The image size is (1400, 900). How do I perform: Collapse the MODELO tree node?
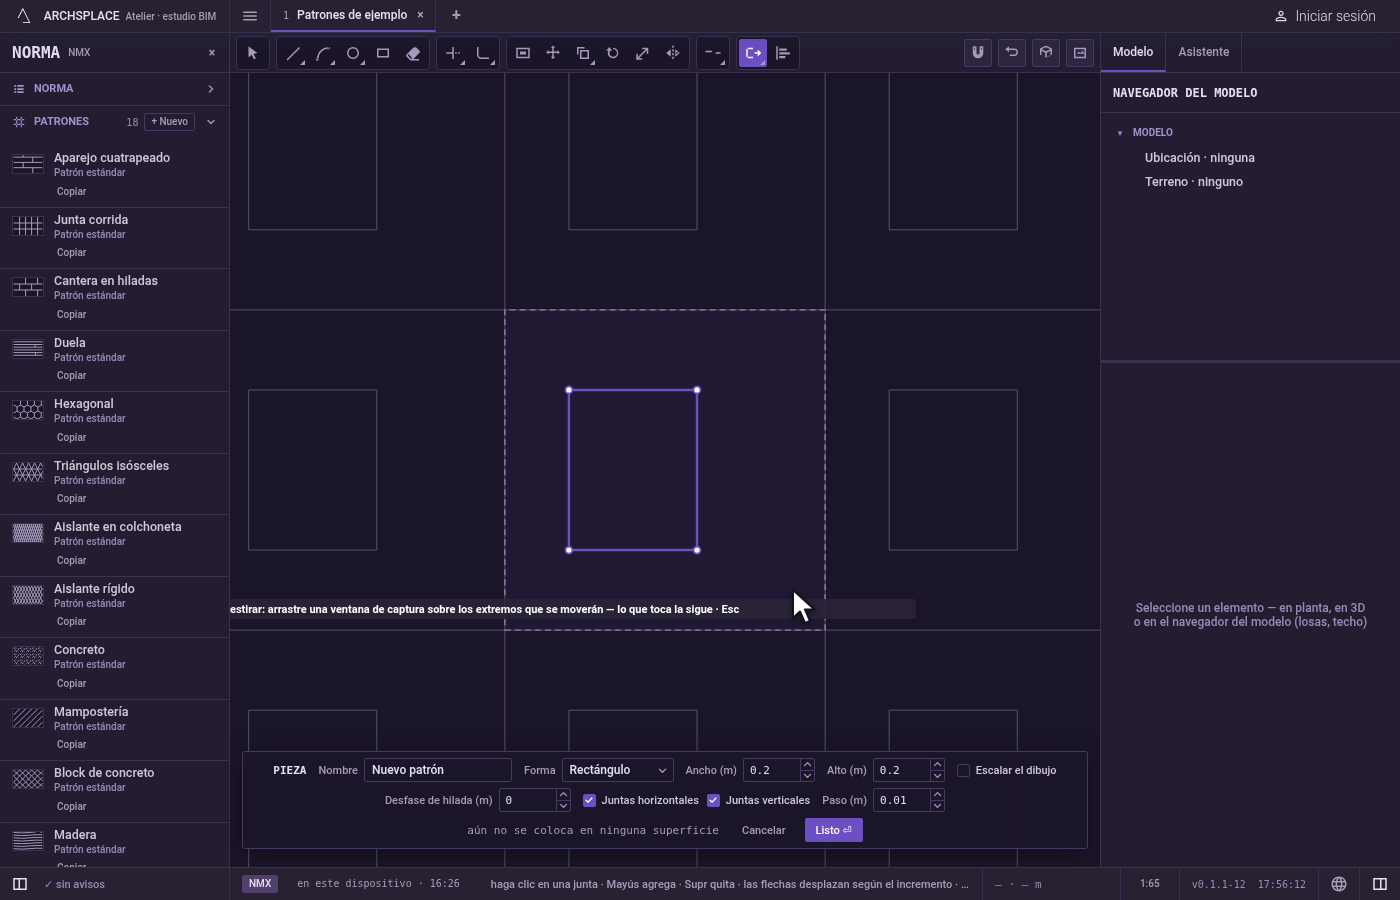tap(1120, 133)
